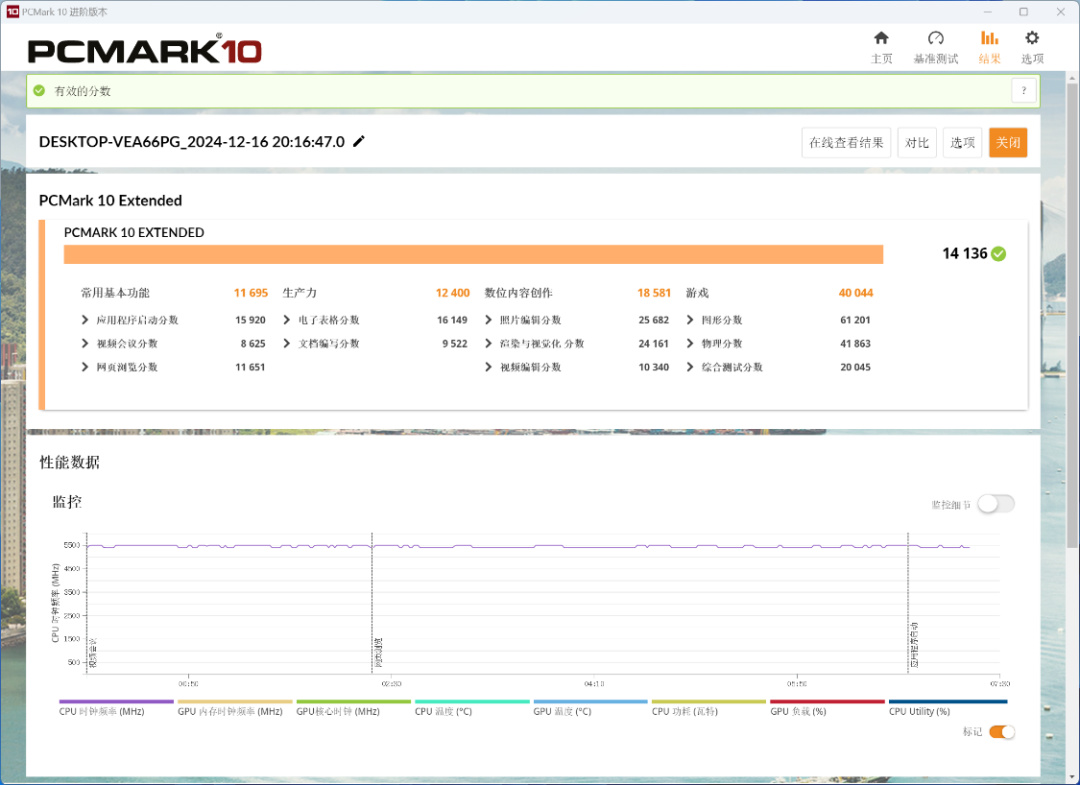1080x785 pixels.
Task: Expand 照片编辑分数 row
Action: pyautogui.click(x=488, y=320)
